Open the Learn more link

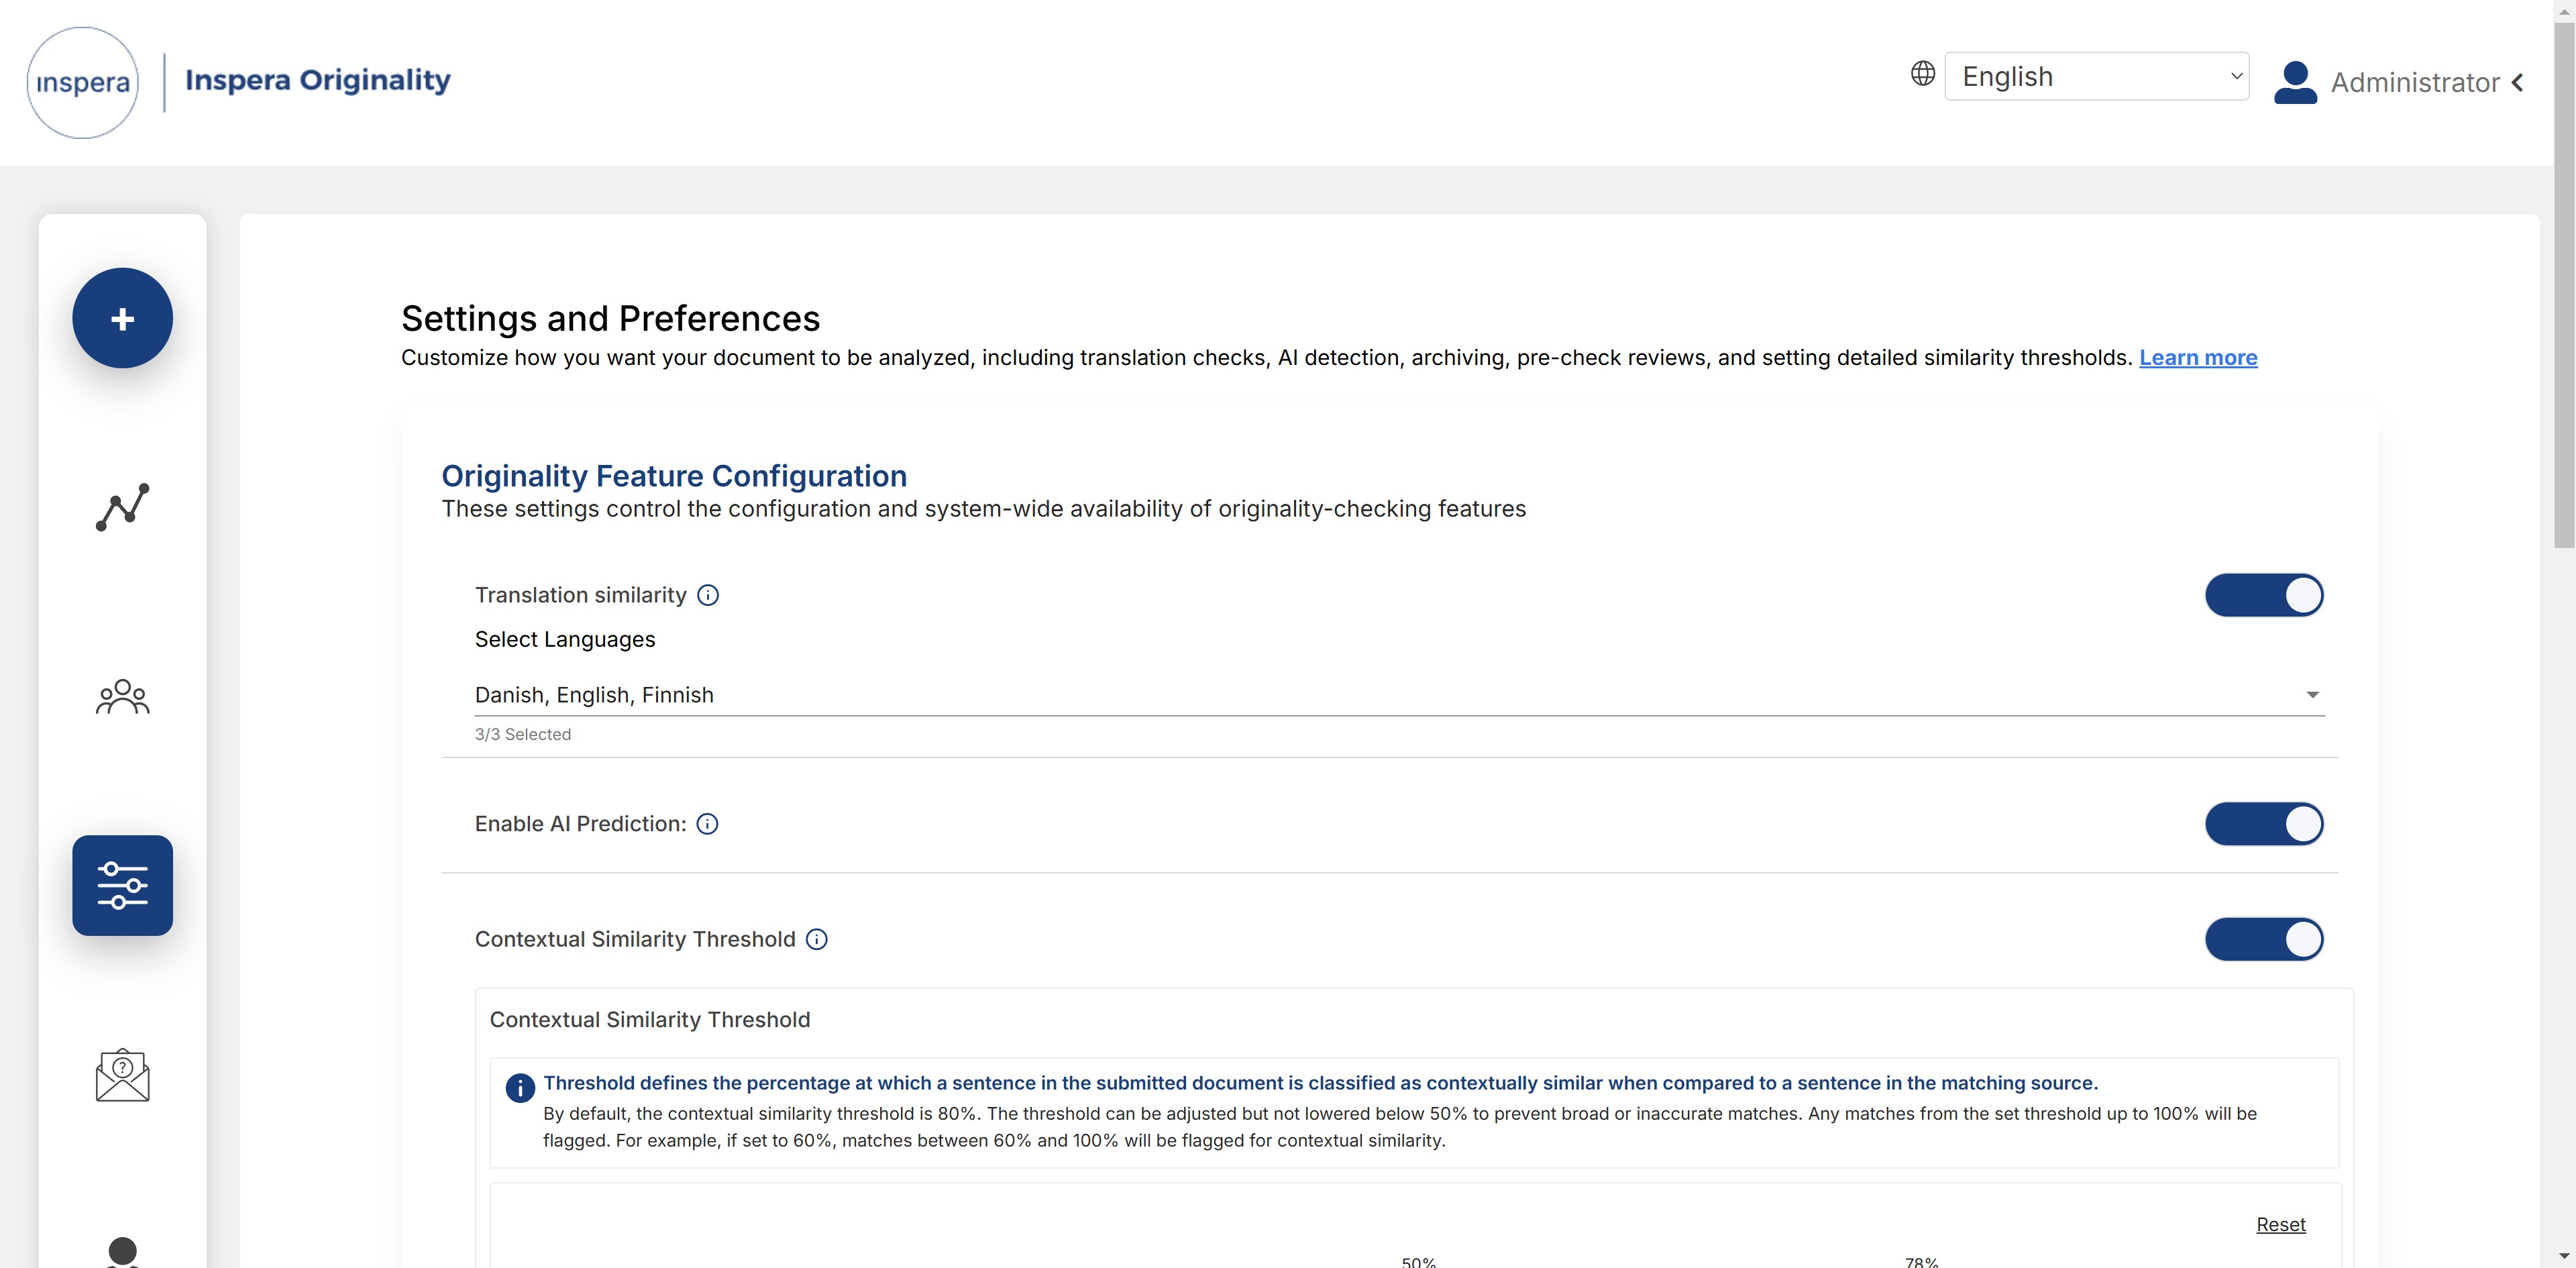[x=2198, y=358]
